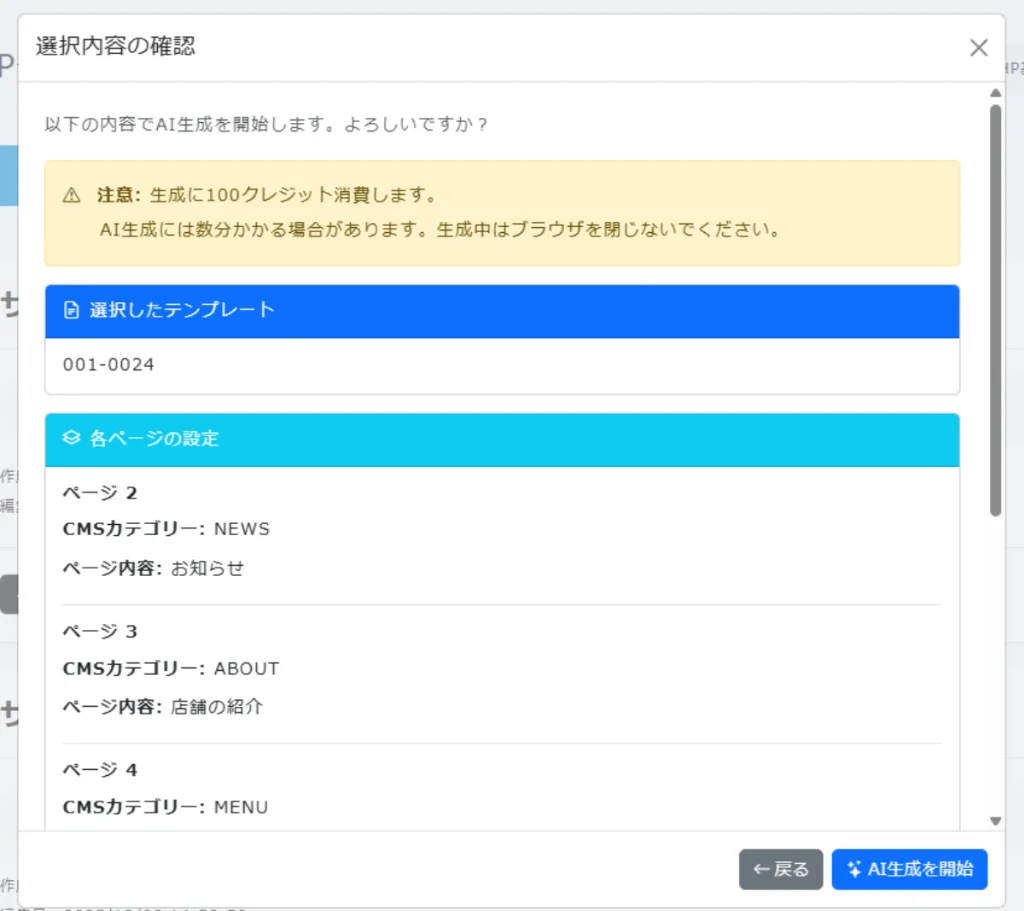The width and height of the screenshot is (1024, 911).
Task: Go back with the ← 戻る button
Action: [780, 869]
